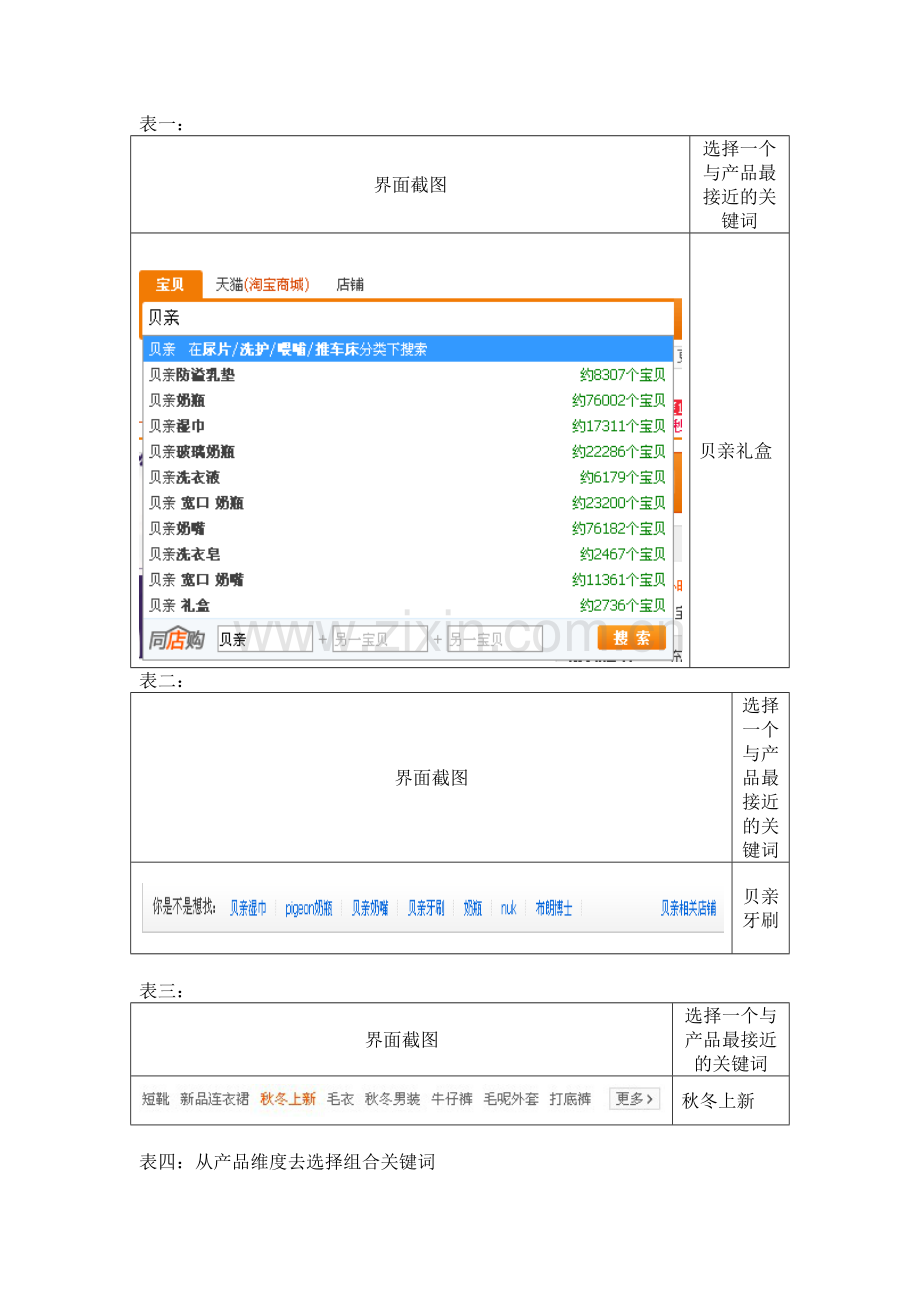This screenshot has height=1302, width=920.
Task: Choose the 贝亲奶嘴 suggestion row
Action: point(408,528)
